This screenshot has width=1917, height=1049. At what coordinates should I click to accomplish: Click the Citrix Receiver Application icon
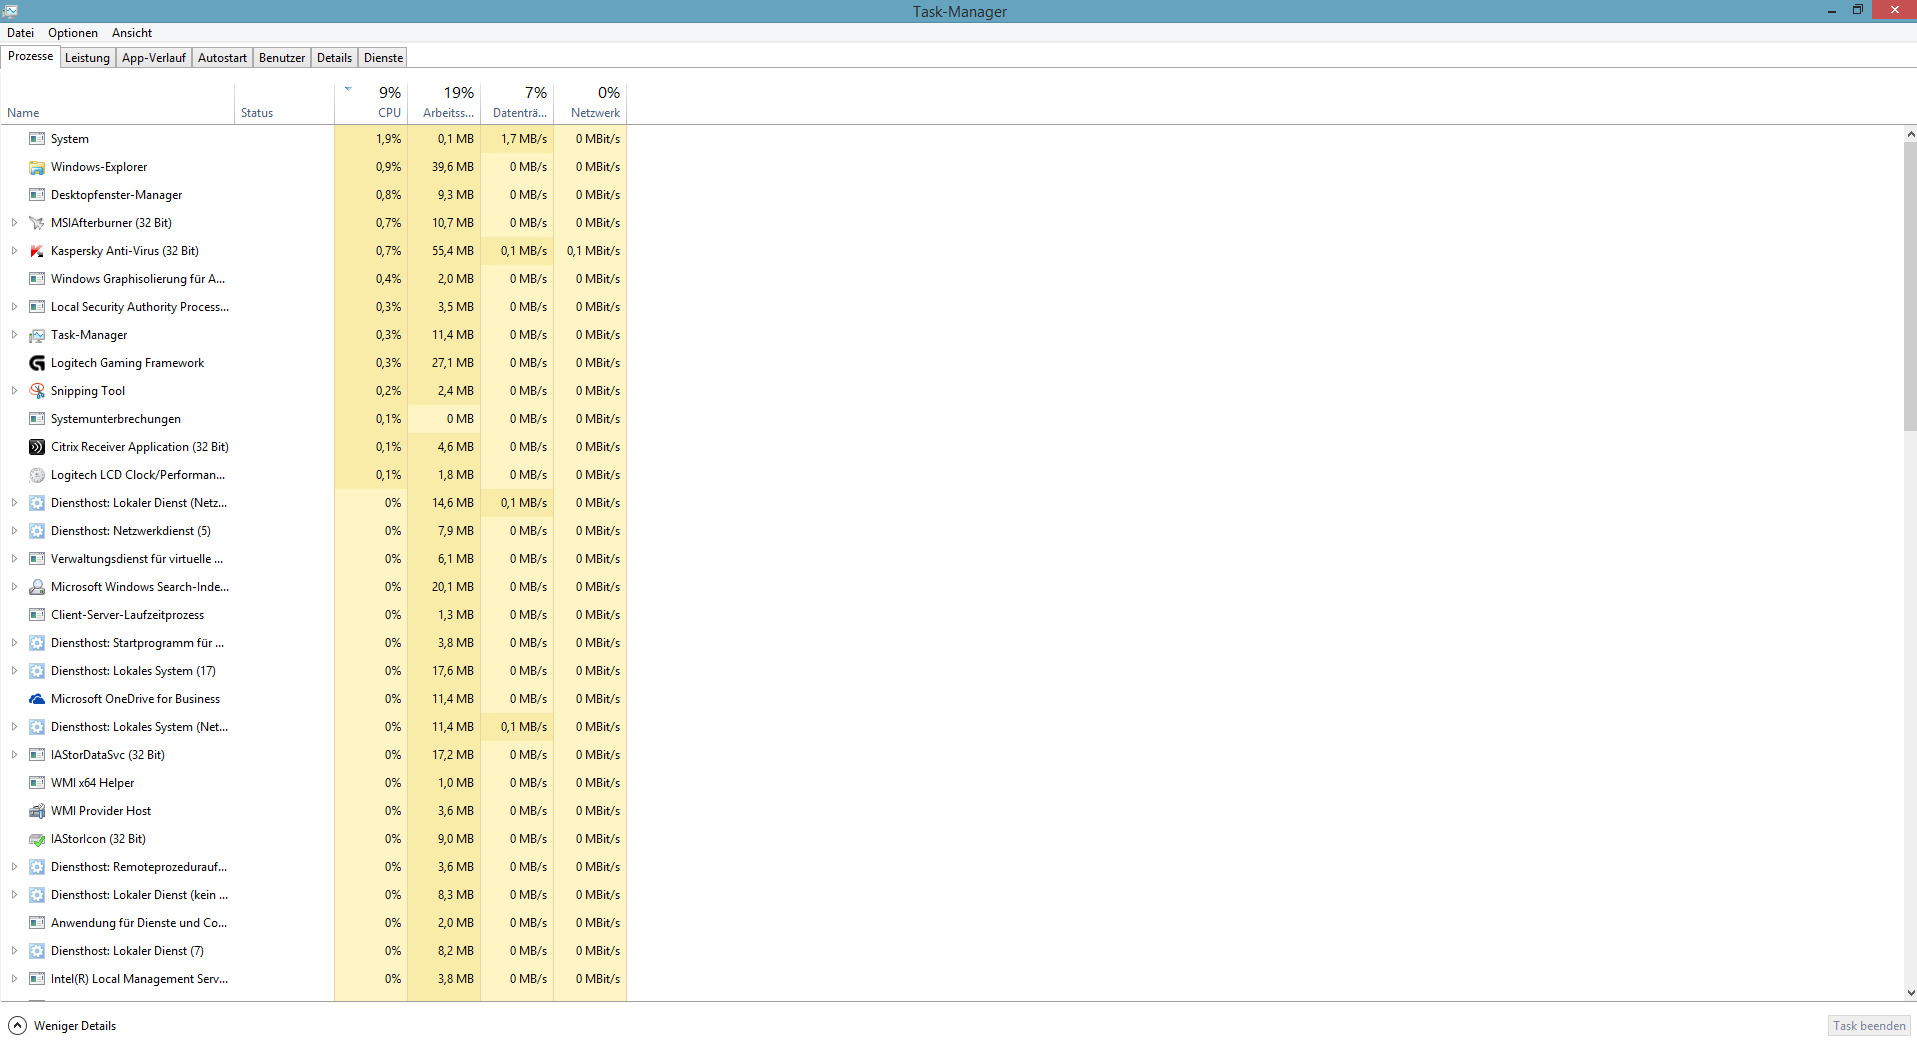(37, 447)
